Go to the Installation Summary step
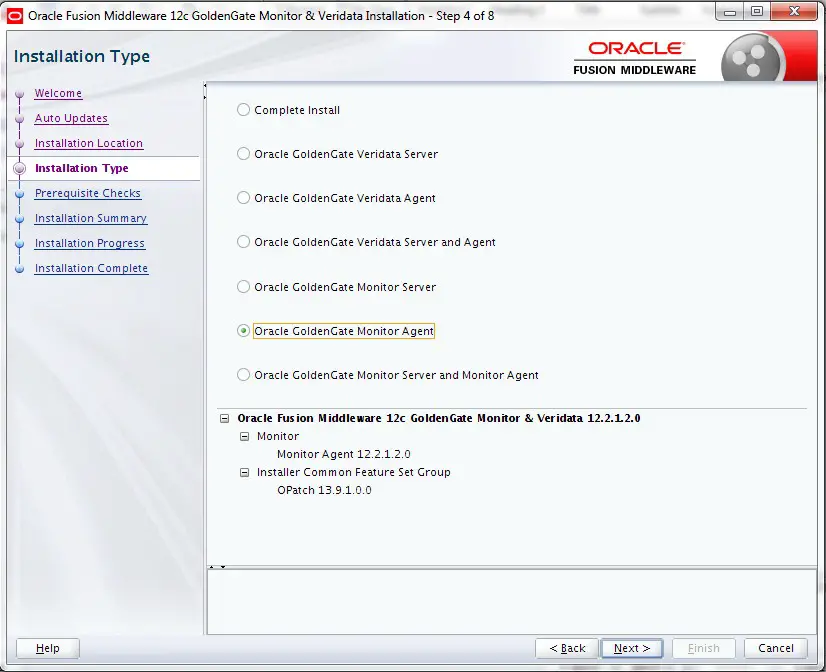 (x=91, y=218)
